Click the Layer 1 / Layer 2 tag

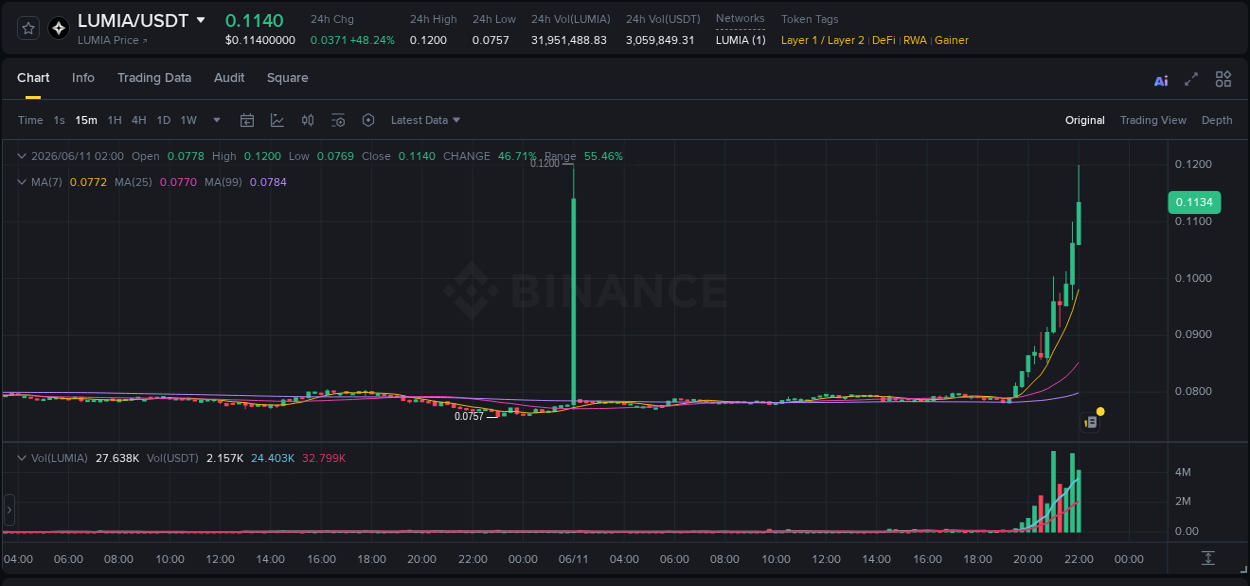[822, 40]
